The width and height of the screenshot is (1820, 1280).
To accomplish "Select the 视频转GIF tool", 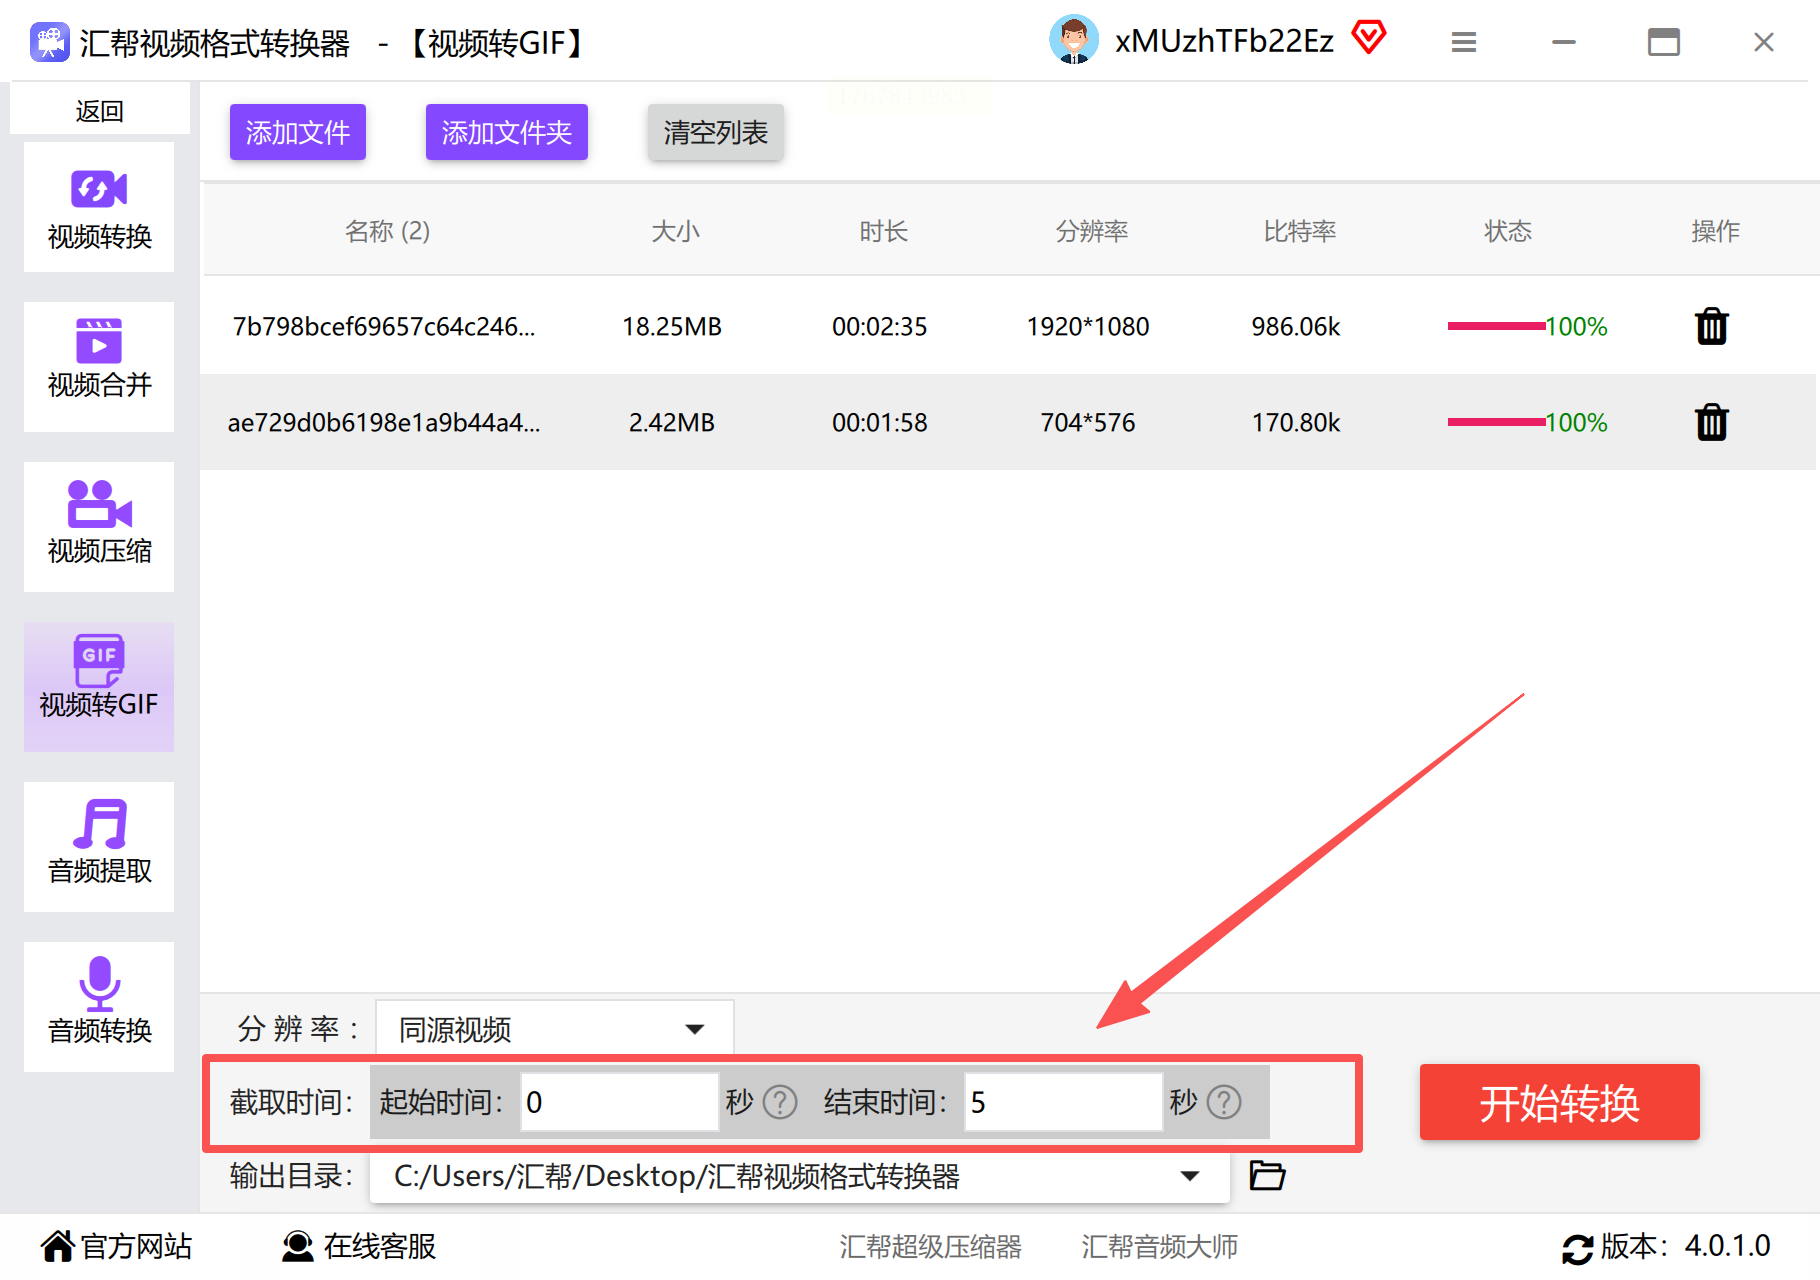I will coord(99,687).
